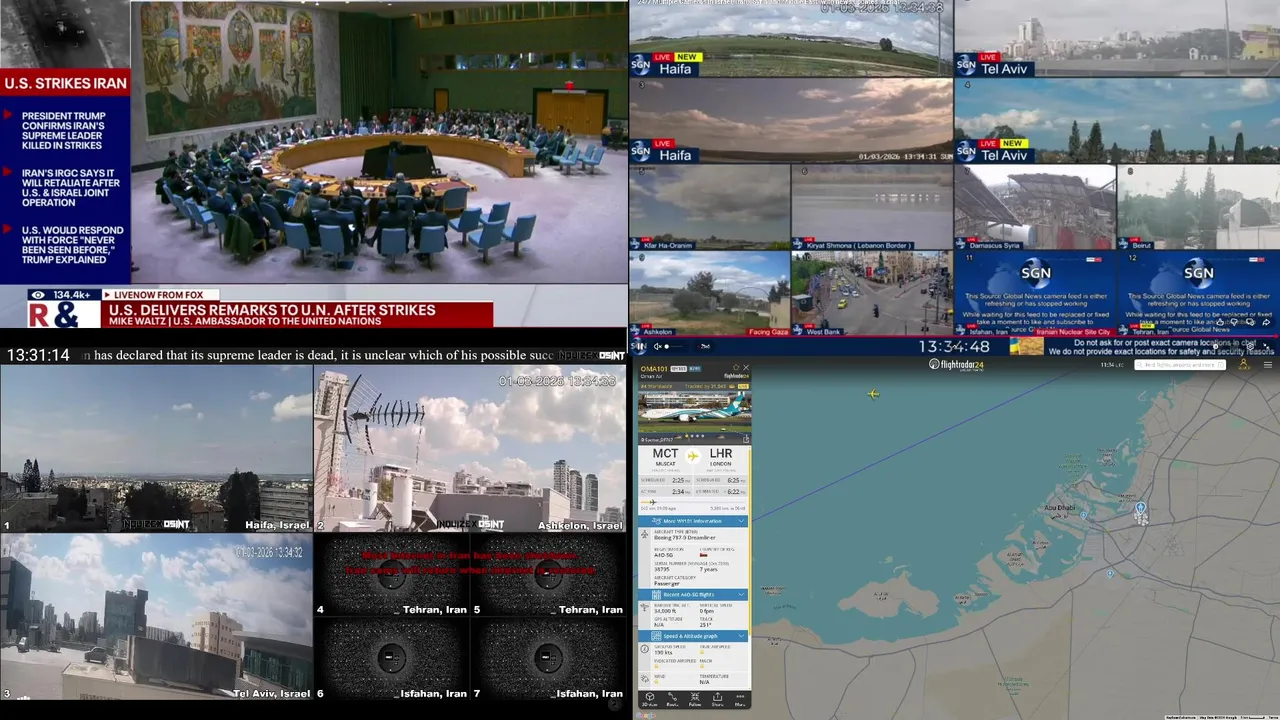Share the SGN stream arrow icon
The width and height of the screenshot is (1280, 720).
[x=1266, y=322]
